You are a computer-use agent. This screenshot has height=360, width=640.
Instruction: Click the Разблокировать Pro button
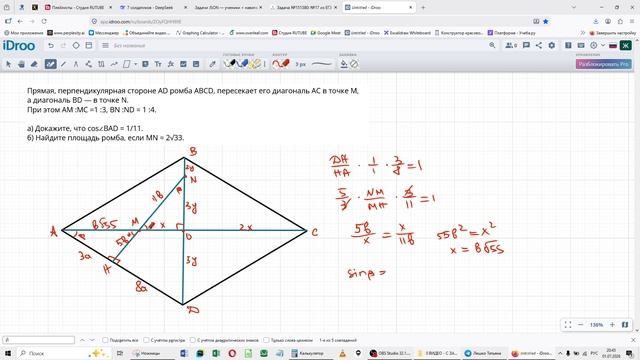click(x=604, y=64)
